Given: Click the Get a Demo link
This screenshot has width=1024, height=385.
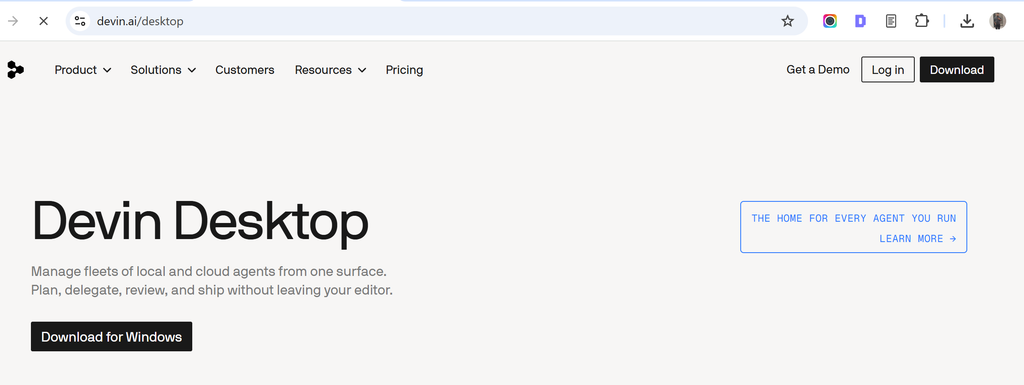Looking at the screenshot, I should pyautogui.click(x=818, y=70).
